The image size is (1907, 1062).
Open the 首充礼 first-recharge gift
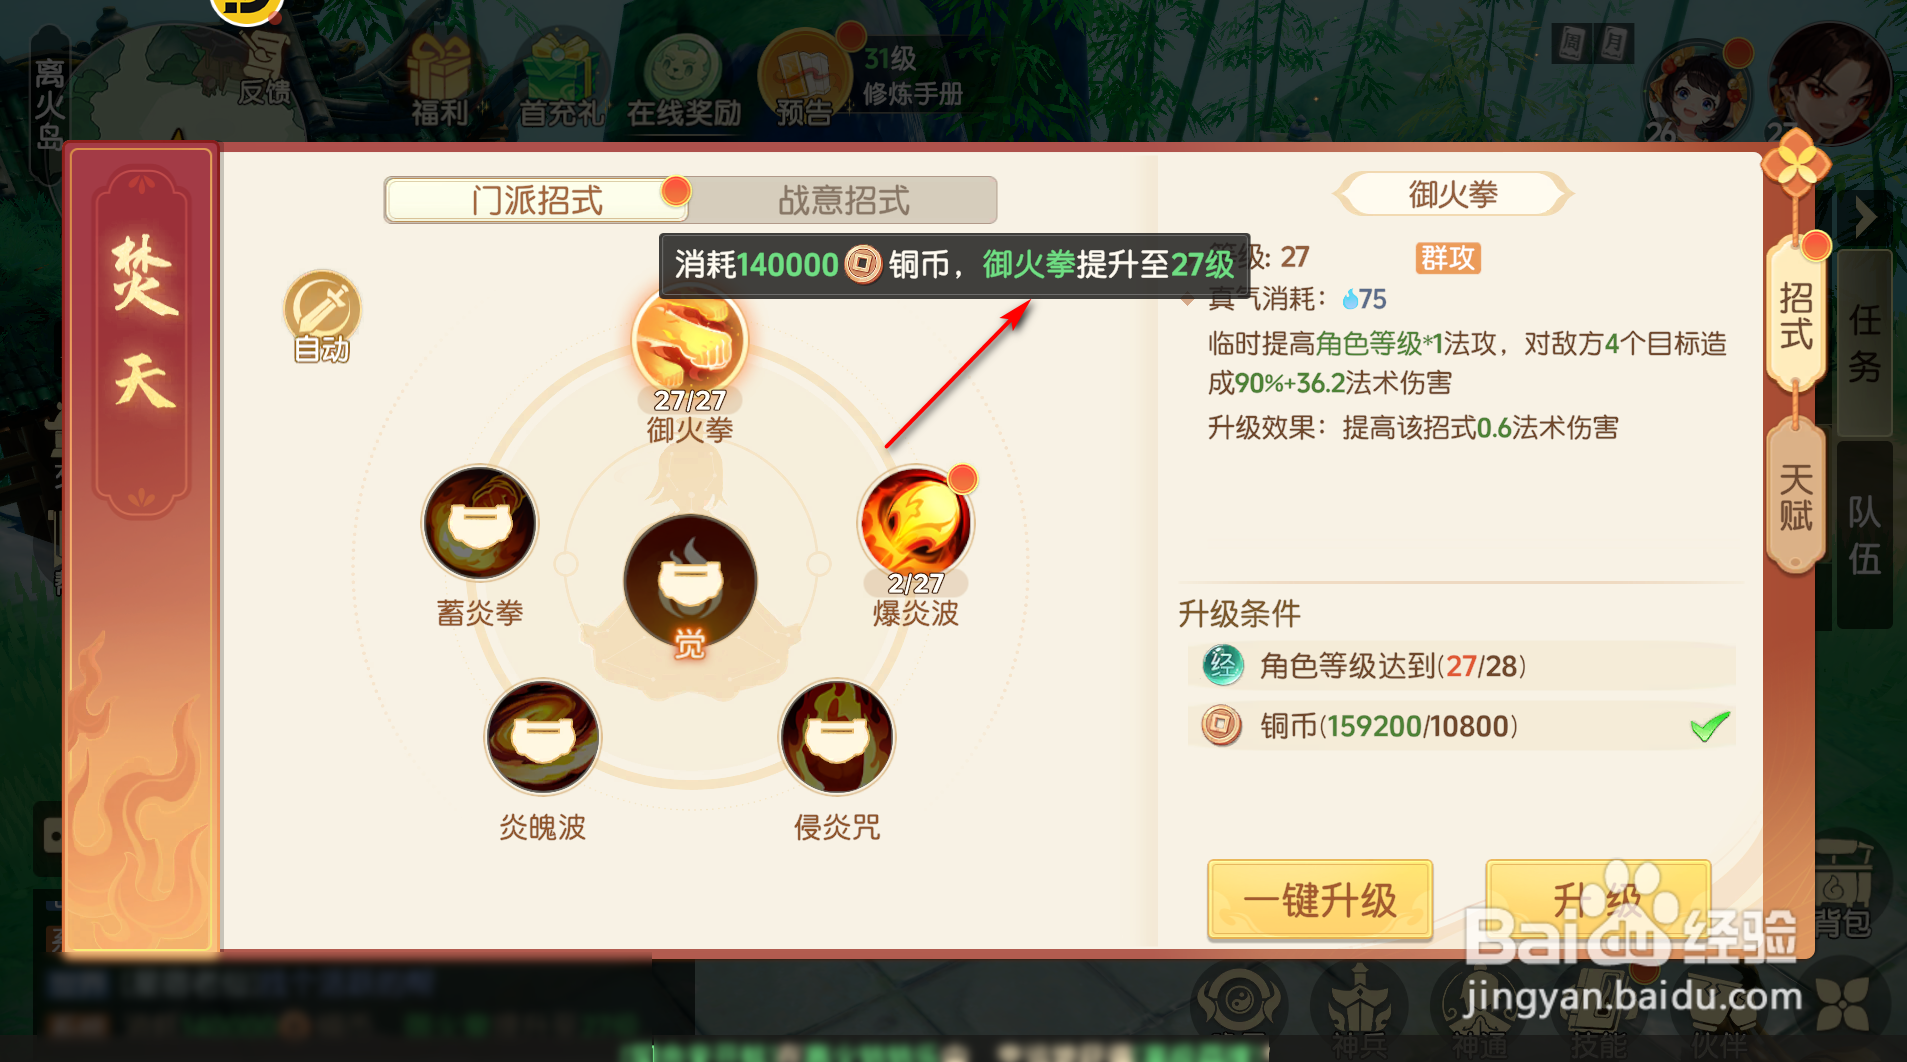pyautogui.click(x=560, y=80)
